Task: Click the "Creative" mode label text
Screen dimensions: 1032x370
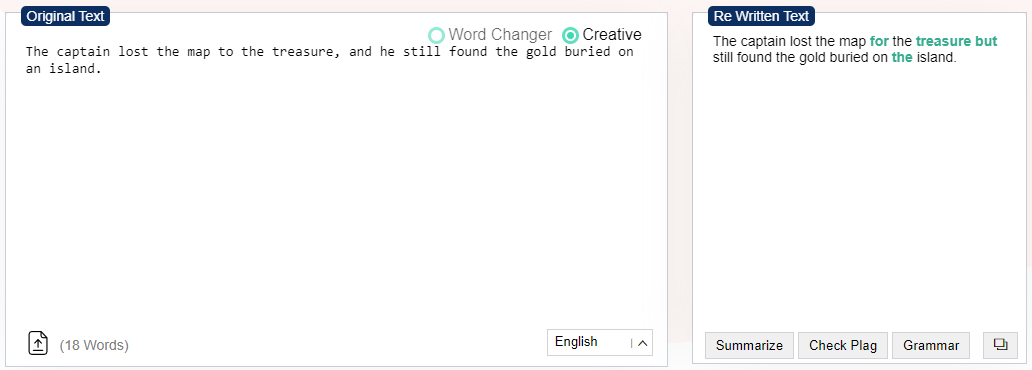Action: click(x=612, y=34)
